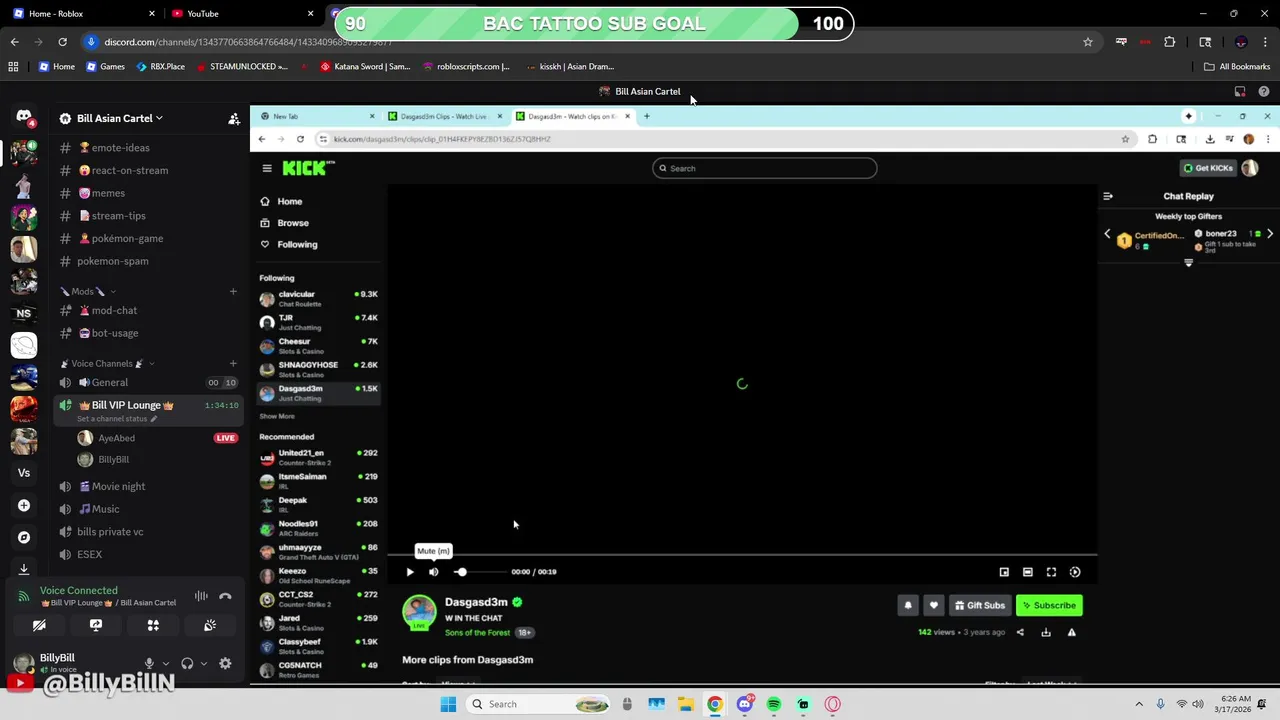Play the Kick clip
Image resolution: width=1280 pixels, height=720 pixels.
coord(410,572)
